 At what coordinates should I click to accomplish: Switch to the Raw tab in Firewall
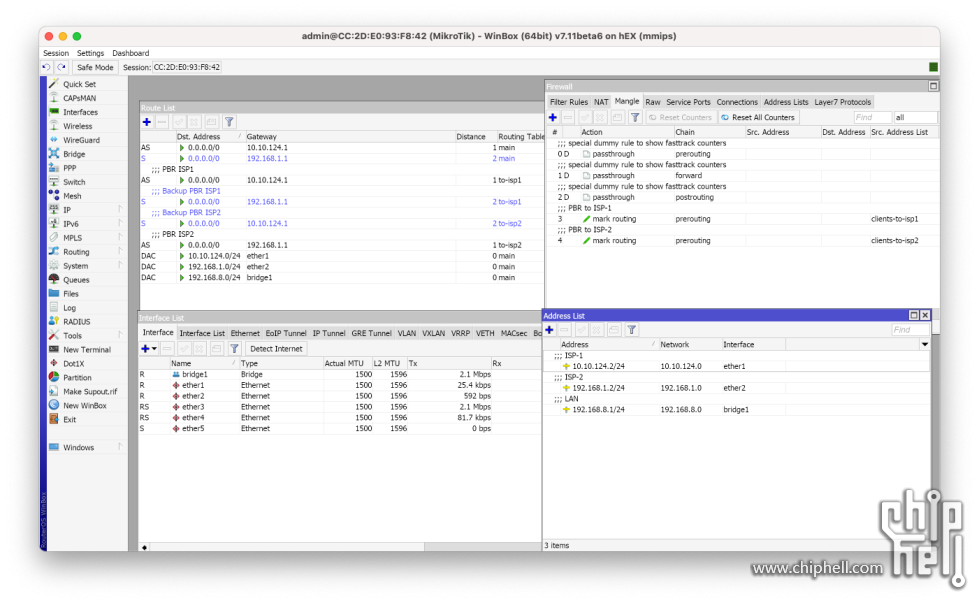point(652,102)
